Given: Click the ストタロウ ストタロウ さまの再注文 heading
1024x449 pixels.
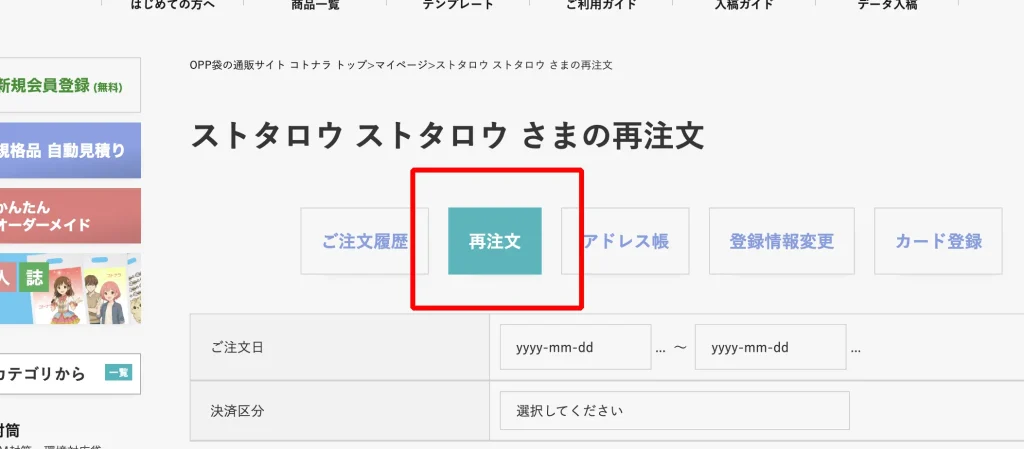Looking at the screenshot, I should point(447,136).
